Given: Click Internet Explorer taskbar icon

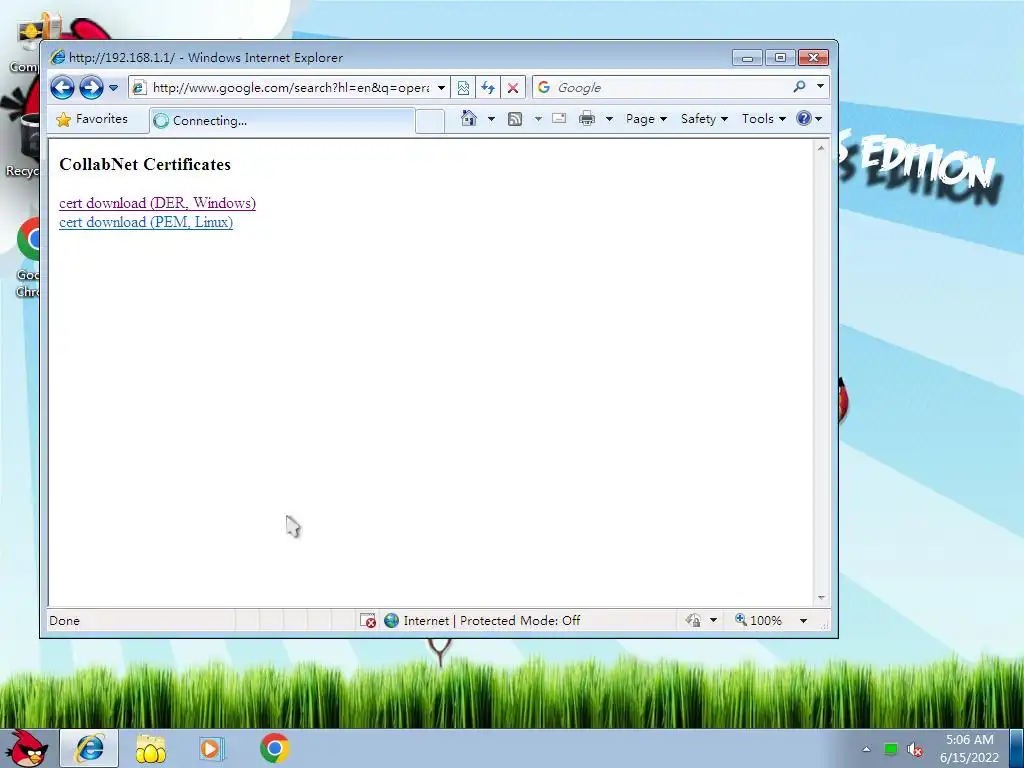Looking at the screenshot, I should tap(89, 748).
